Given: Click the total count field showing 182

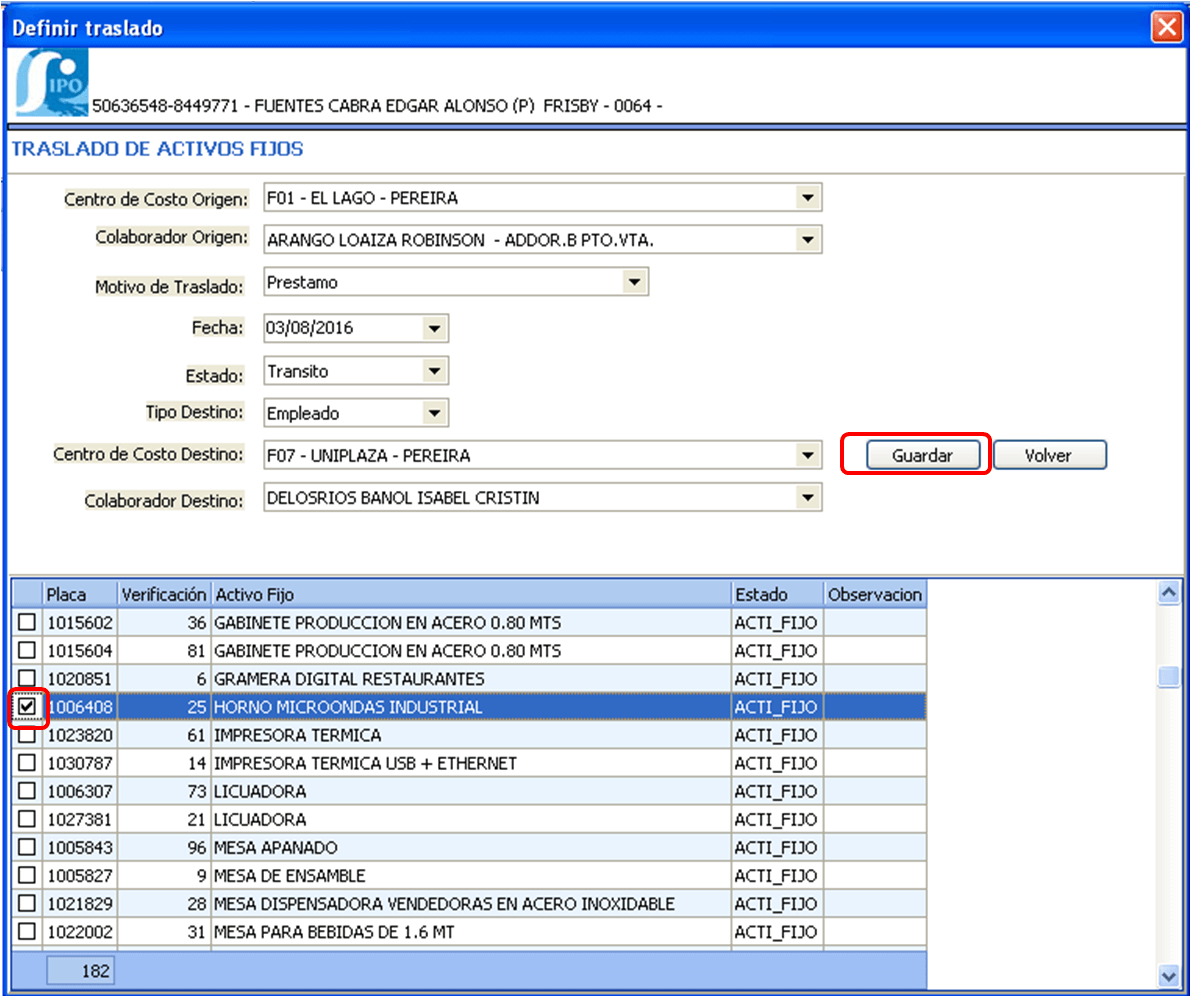Looking at the screenshot, I should coord(81,971).
